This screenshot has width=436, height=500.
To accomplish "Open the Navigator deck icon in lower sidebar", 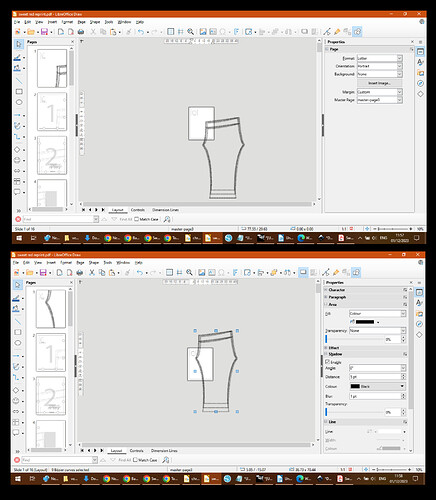I will [x=419, y=324].
